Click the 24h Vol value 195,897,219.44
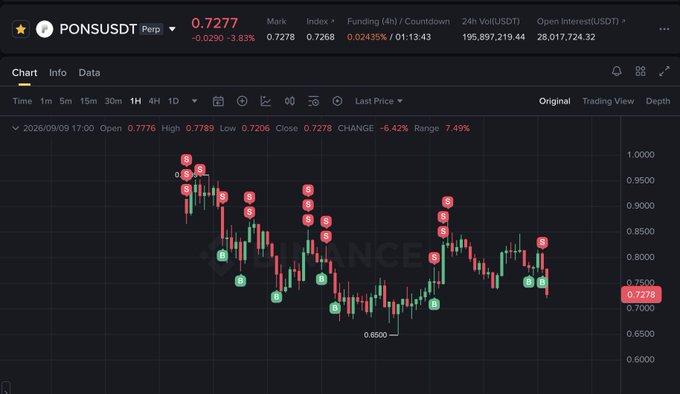Image resolution: width=680 pixels, height=394 pixels. 493,37
